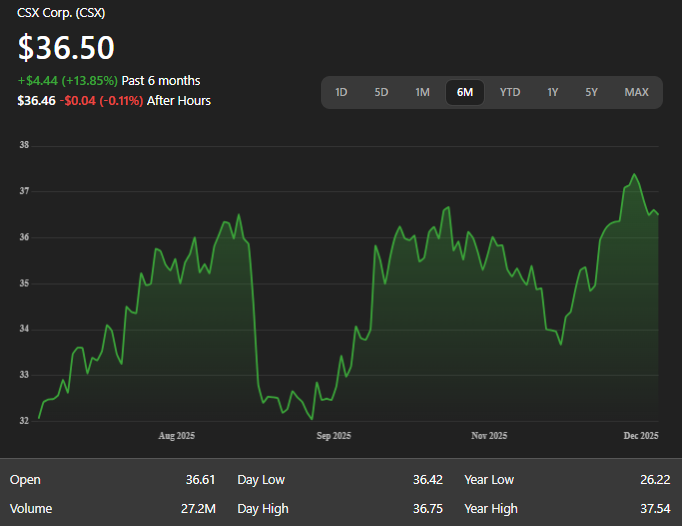Click the 36 y-axis label
The width and height of the screenshot is (682, 526).
pos(24,237)
